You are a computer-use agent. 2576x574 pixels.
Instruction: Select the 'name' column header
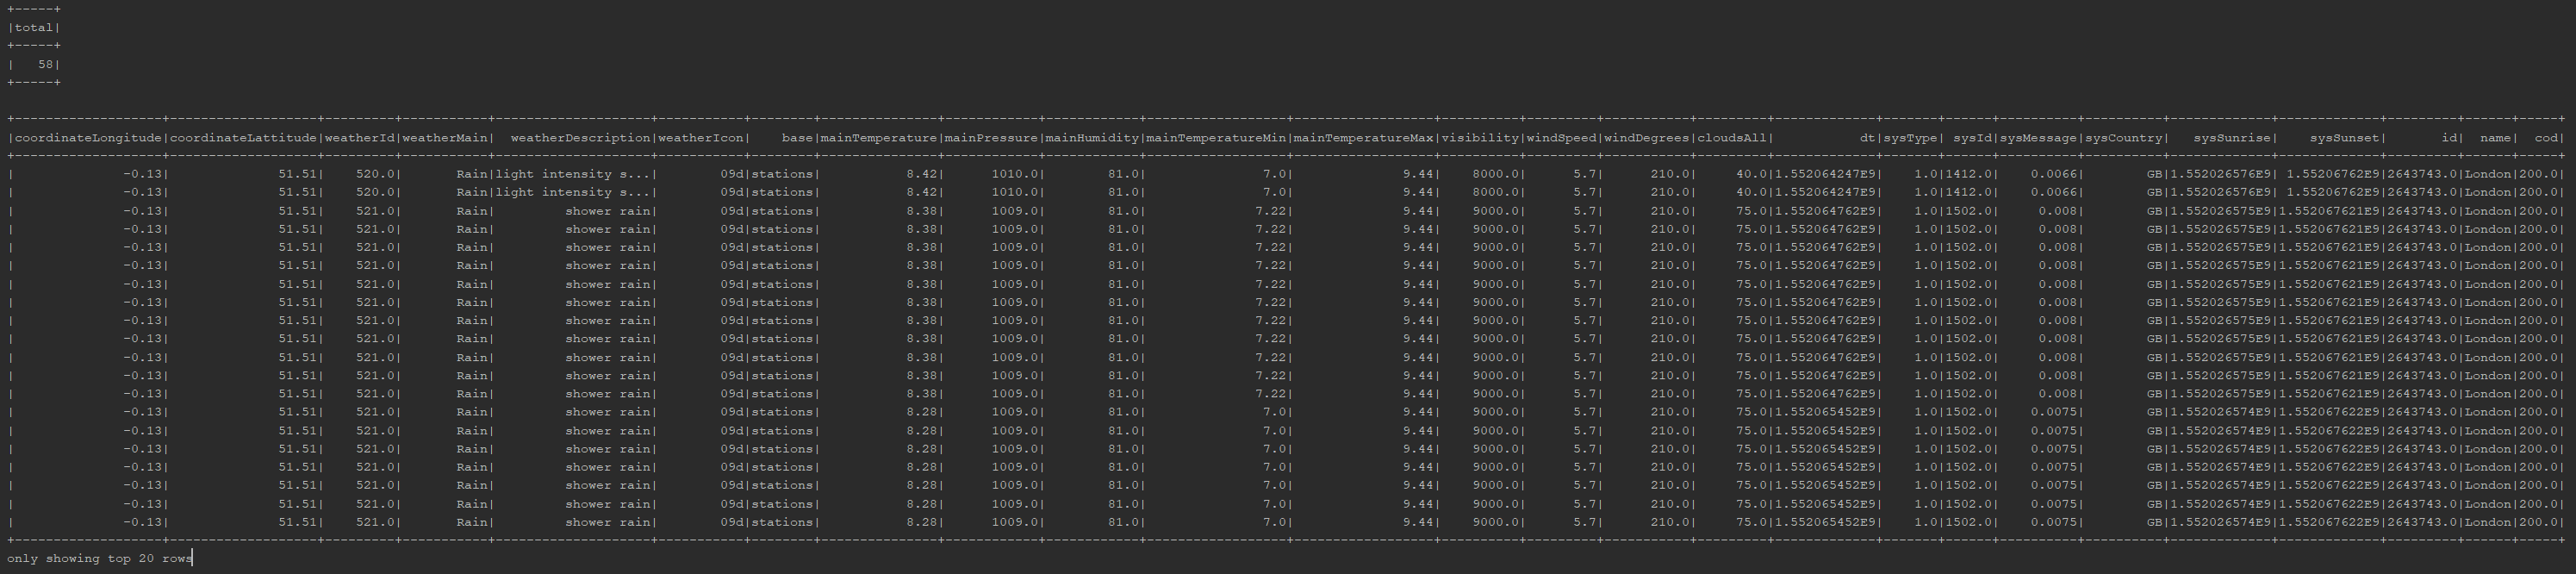tap(2495, 138)
